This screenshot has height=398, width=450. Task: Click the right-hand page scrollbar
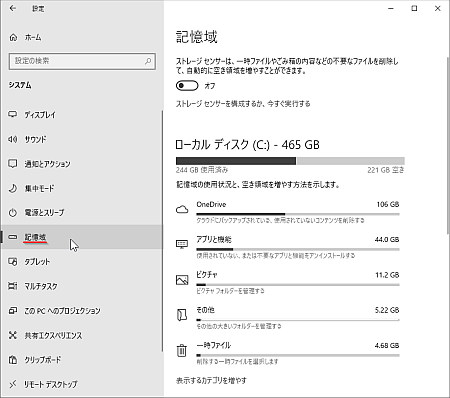448,145
